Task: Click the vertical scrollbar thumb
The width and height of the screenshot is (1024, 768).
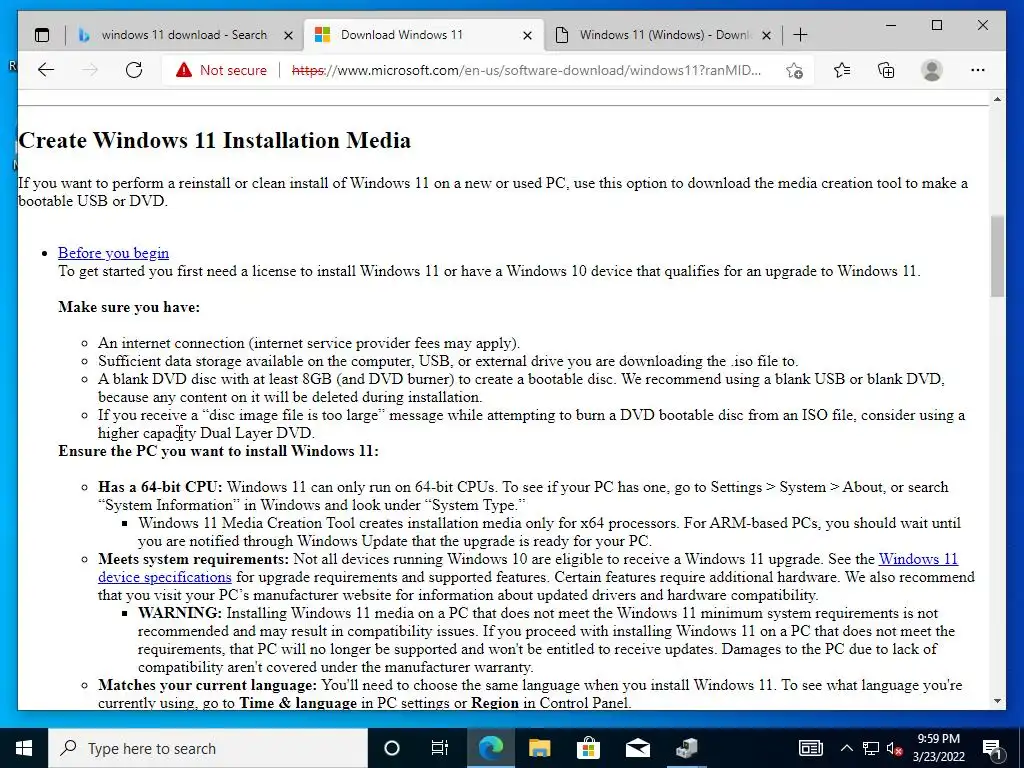Action: click(997, 256)
